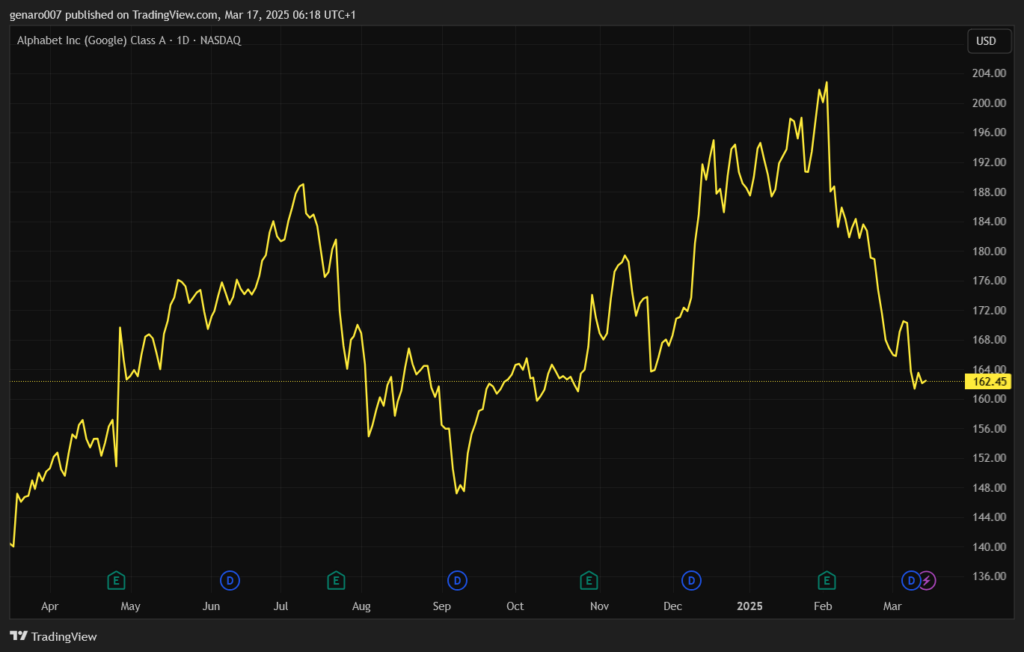Image resolution: width=1024 pixels, height=652 pixels.
Task: Click the dividend marker near June
Action: coord(230,579)
